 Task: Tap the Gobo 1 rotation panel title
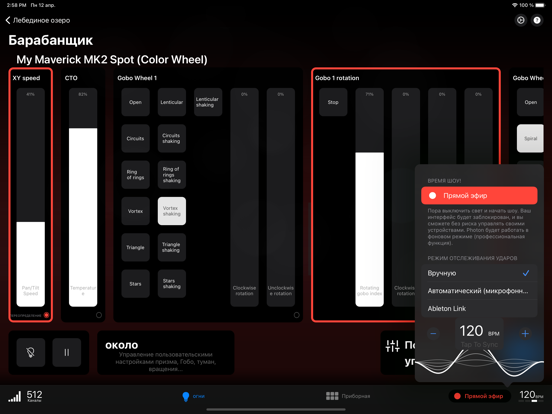(337, 78)
